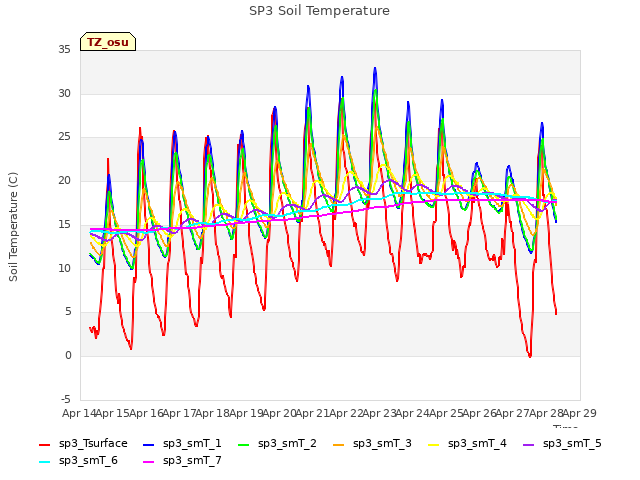640x480 pixels.
Task: Toggle the sp3_smT_5 legend entry
Action: tap(562, 443)
